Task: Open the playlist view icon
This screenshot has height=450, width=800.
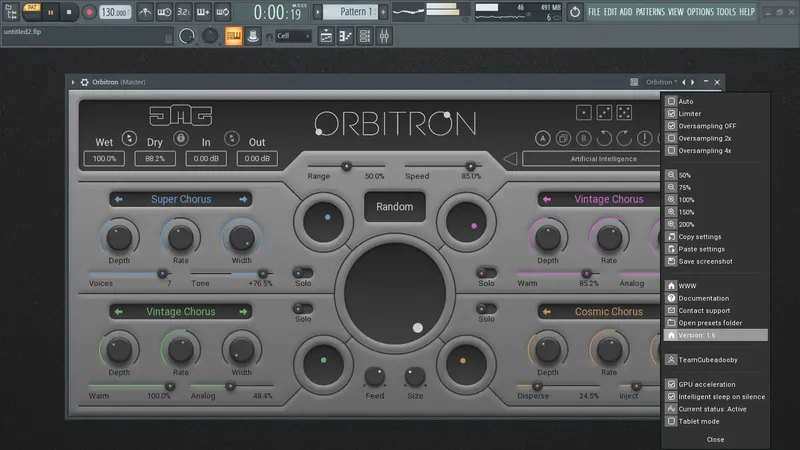Action: click(x=326, y=36)
